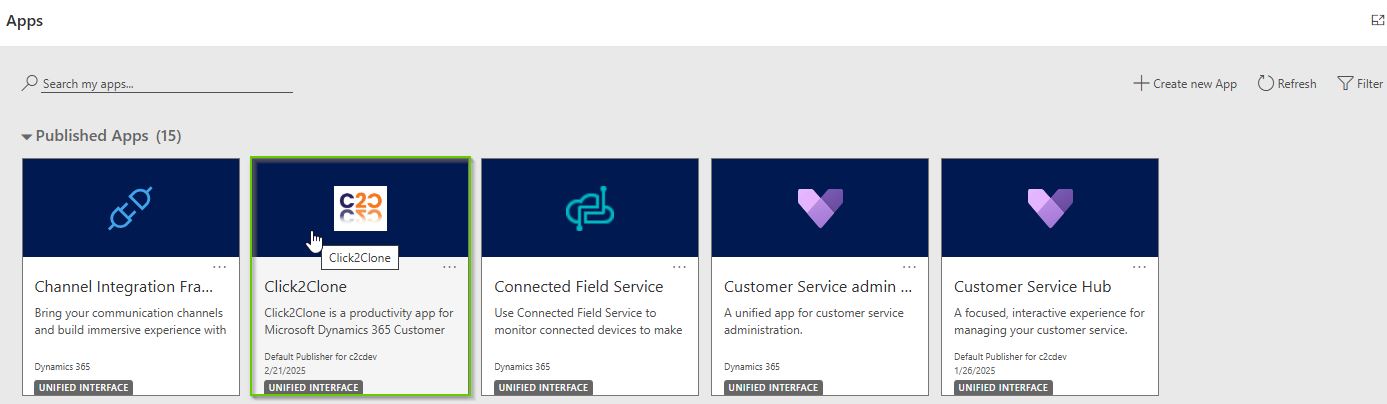
Task: Click Create new App
Action: pos(1185,84)
